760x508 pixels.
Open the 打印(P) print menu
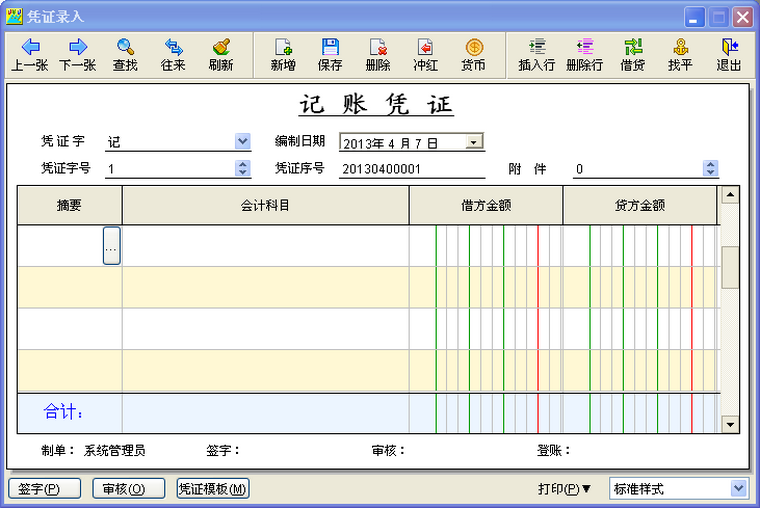(564, 489)
